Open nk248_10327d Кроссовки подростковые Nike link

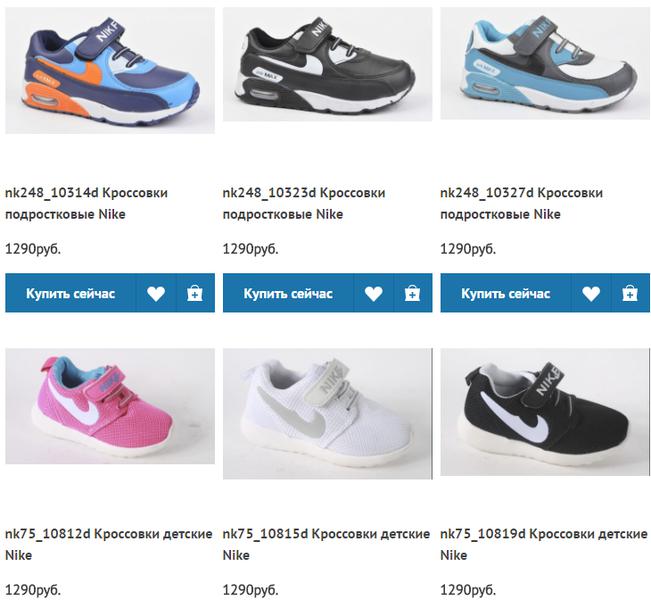tap(521, 203)
